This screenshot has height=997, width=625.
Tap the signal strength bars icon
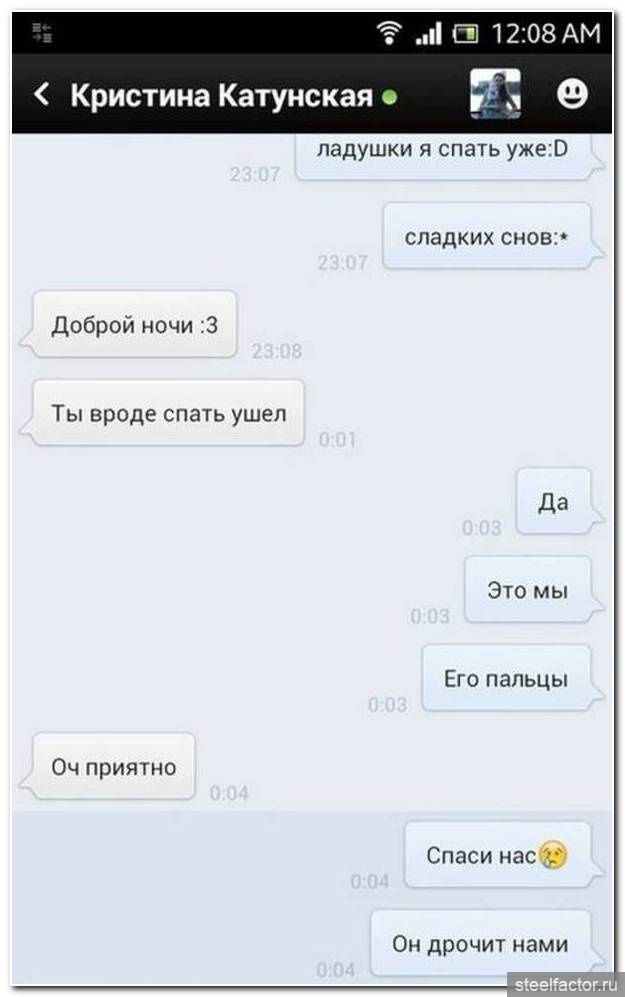(x=428, y=33)
